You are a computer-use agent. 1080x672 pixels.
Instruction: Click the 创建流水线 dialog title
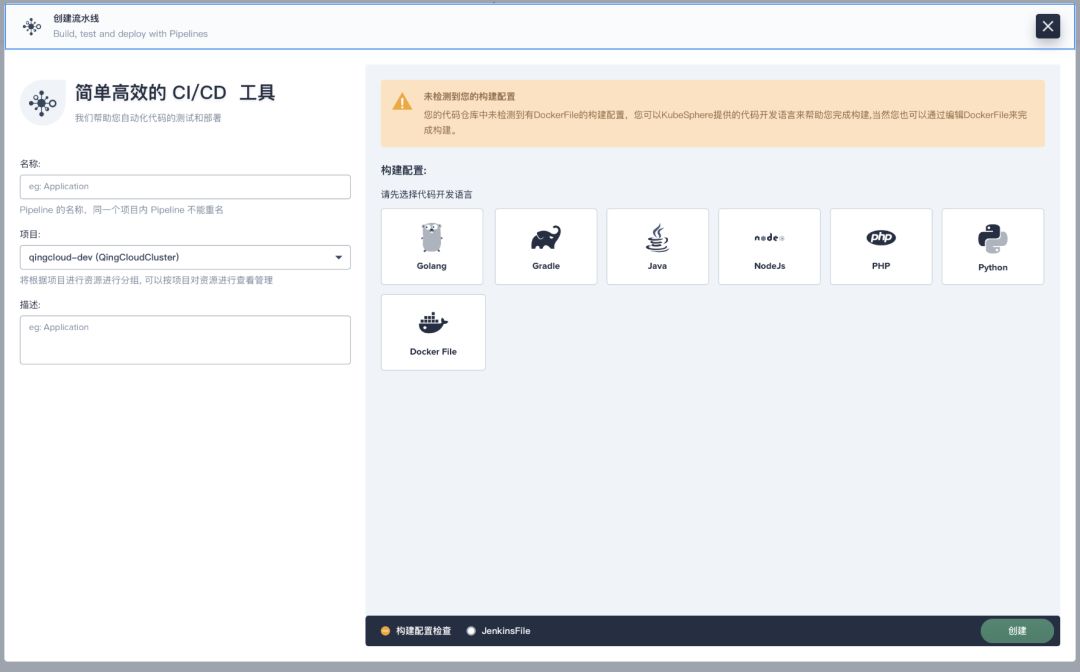click(x=76, y=19)
